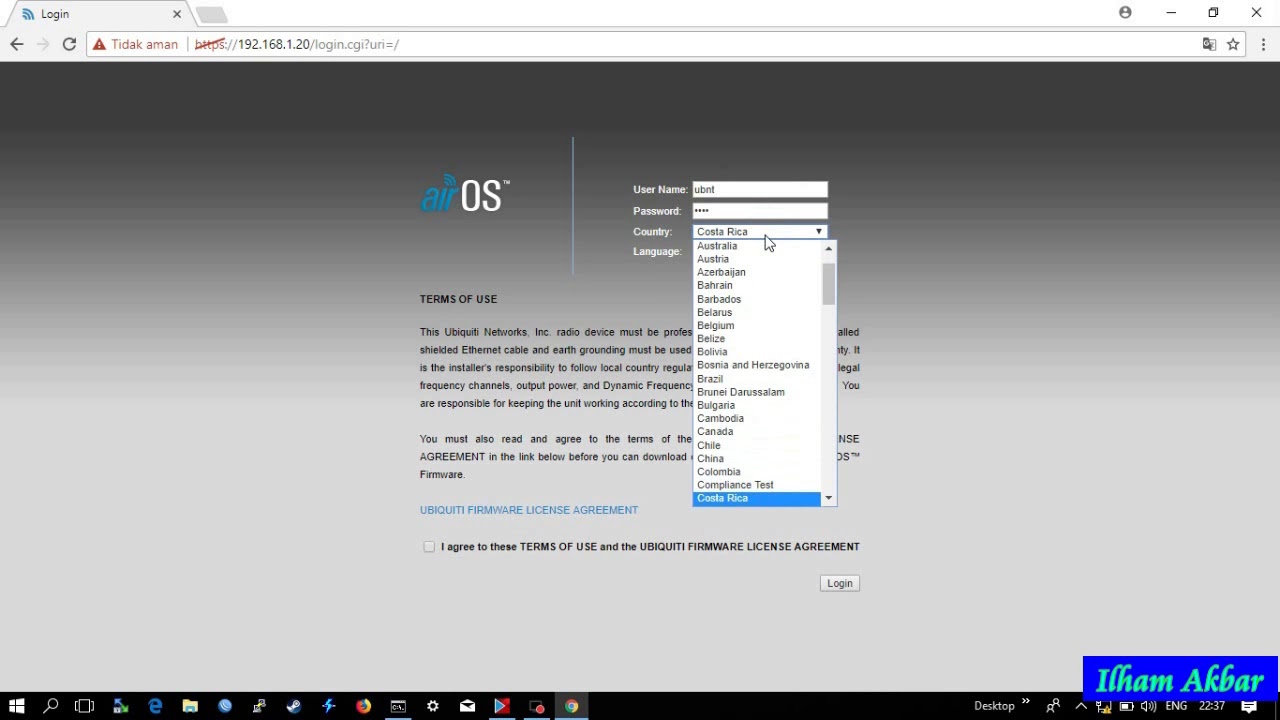The image size is (1280, 720).
Task: Open the Action Center notifications icon
Action: pyautogui.click(x=1249, y=706)
